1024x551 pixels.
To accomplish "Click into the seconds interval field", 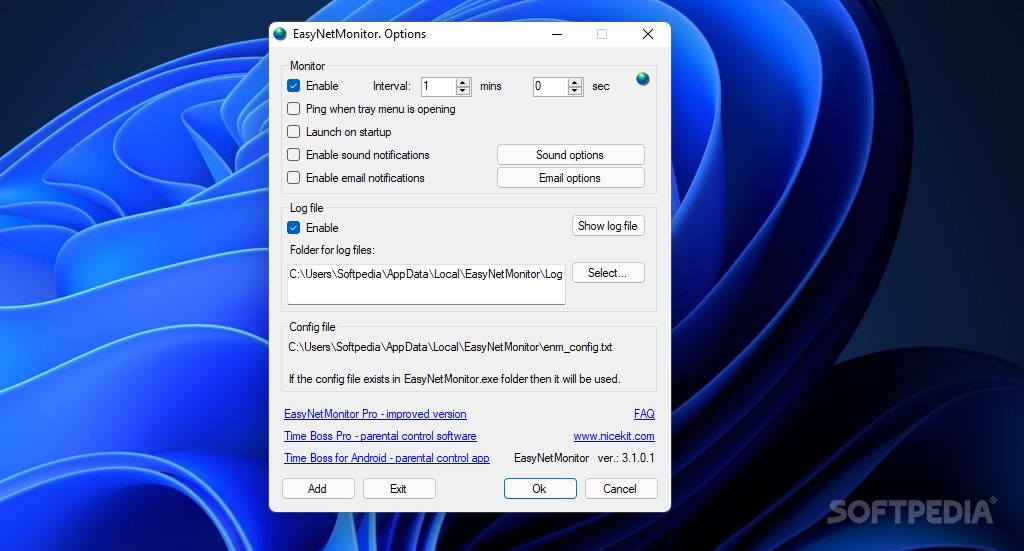I will [x=551, y=86].
